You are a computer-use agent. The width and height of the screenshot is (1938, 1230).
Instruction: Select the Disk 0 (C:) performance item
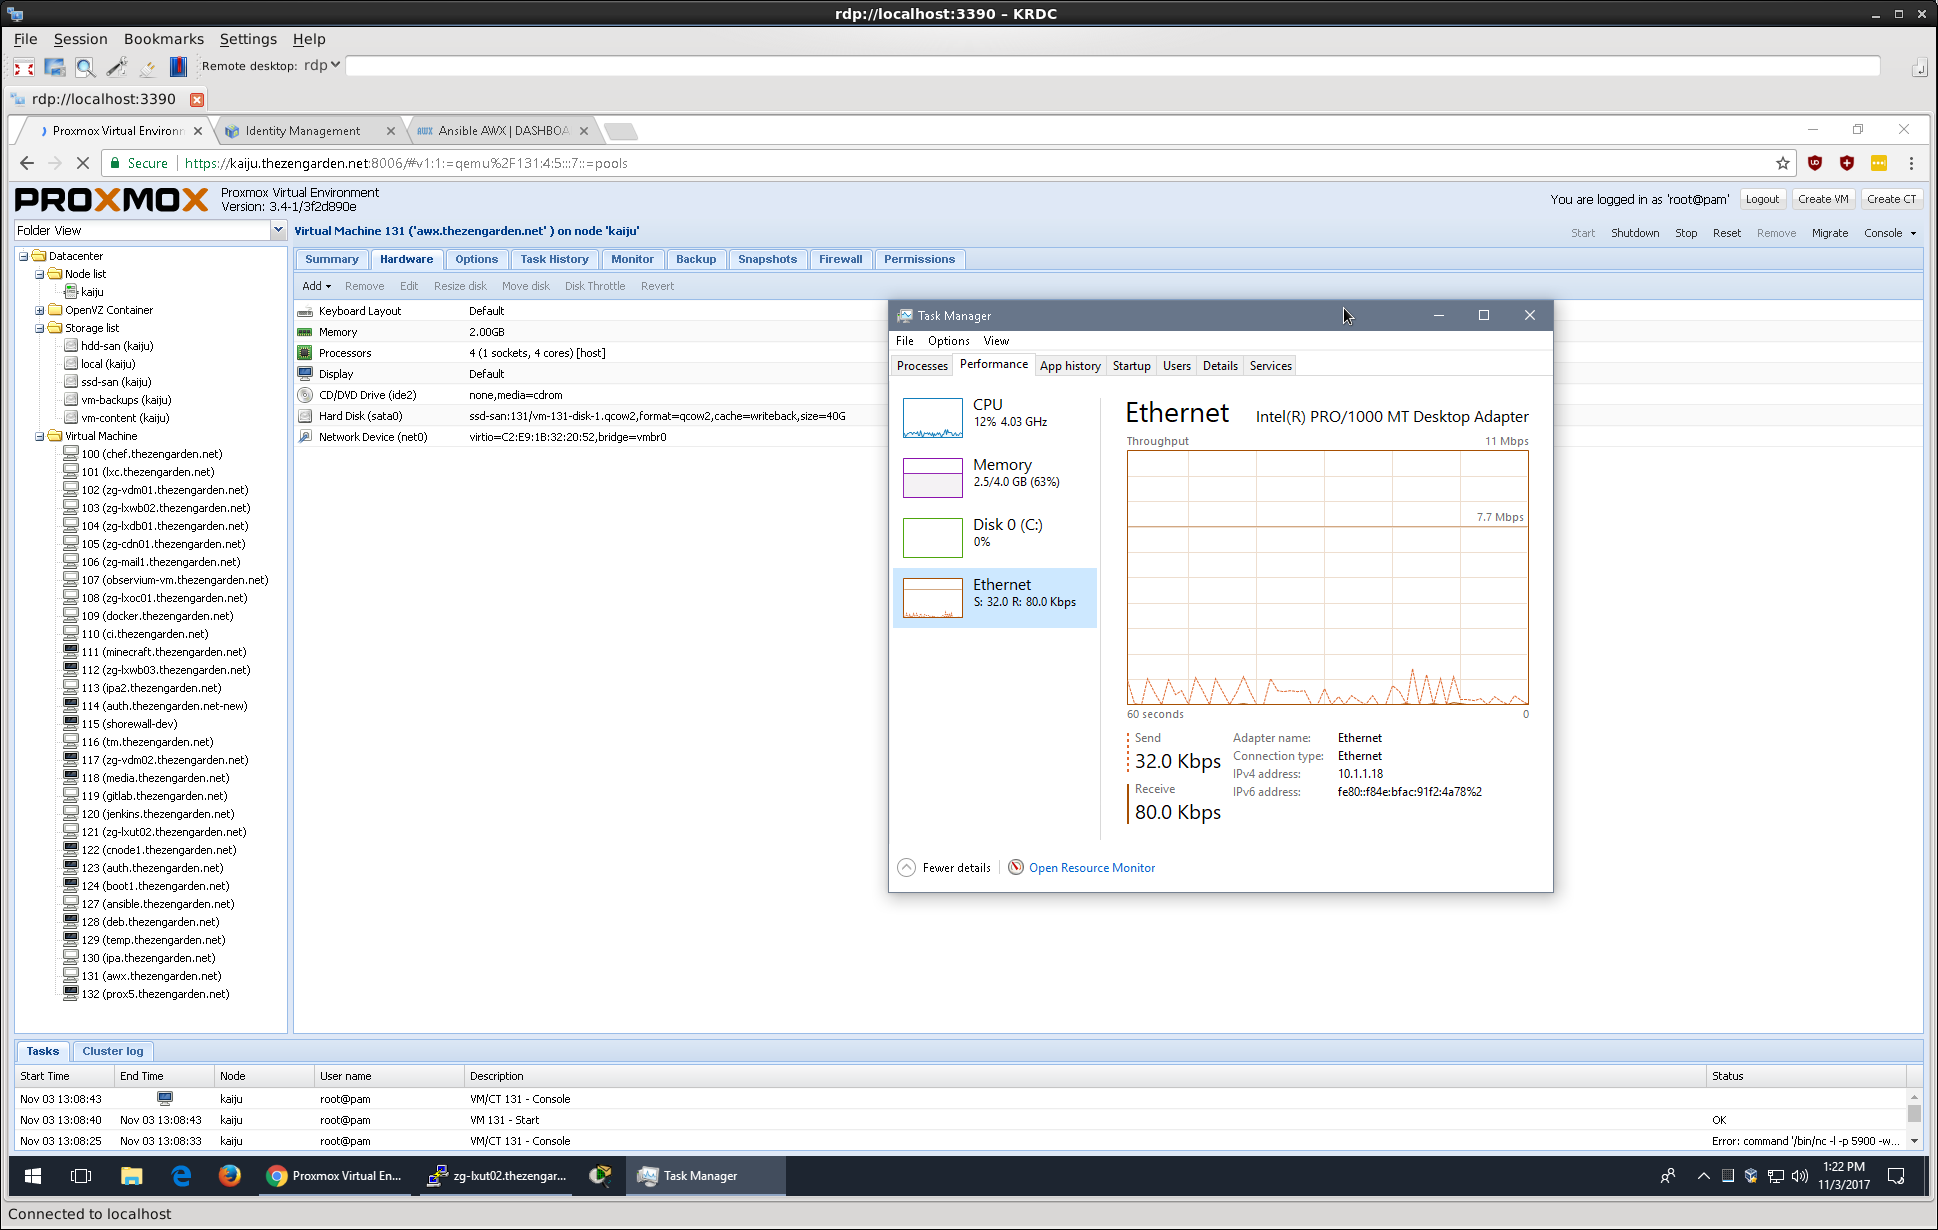(994, 537)
